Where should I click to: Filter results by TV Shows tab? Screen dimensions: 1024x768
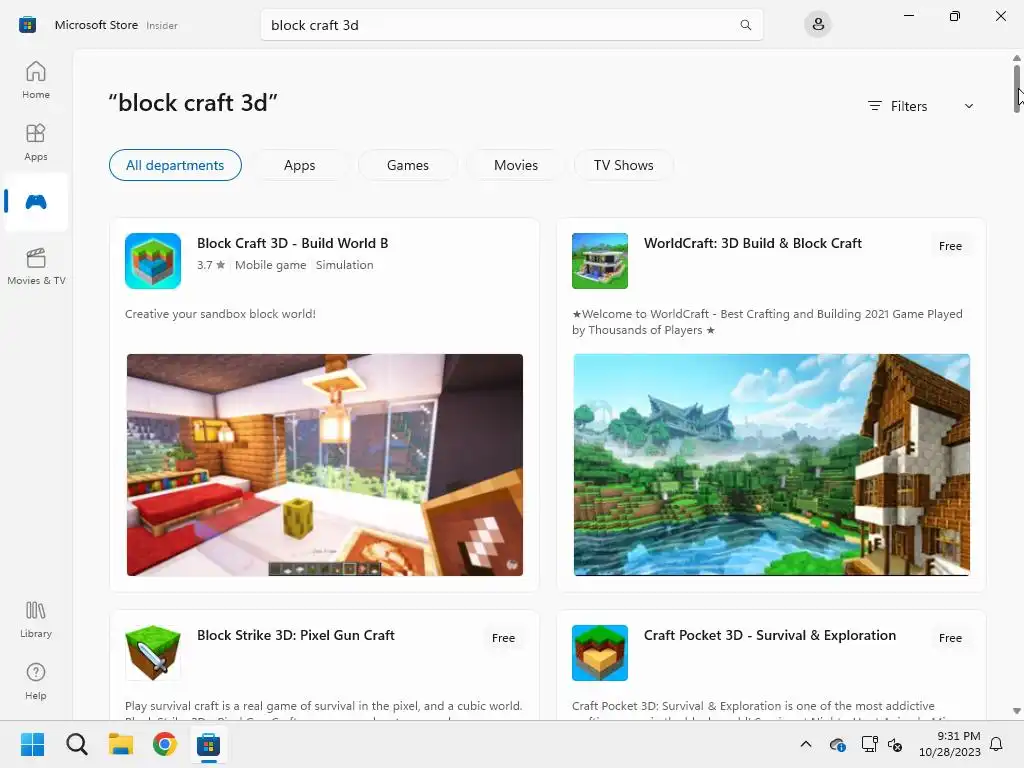pyautogui.click(x=624, y=165)
